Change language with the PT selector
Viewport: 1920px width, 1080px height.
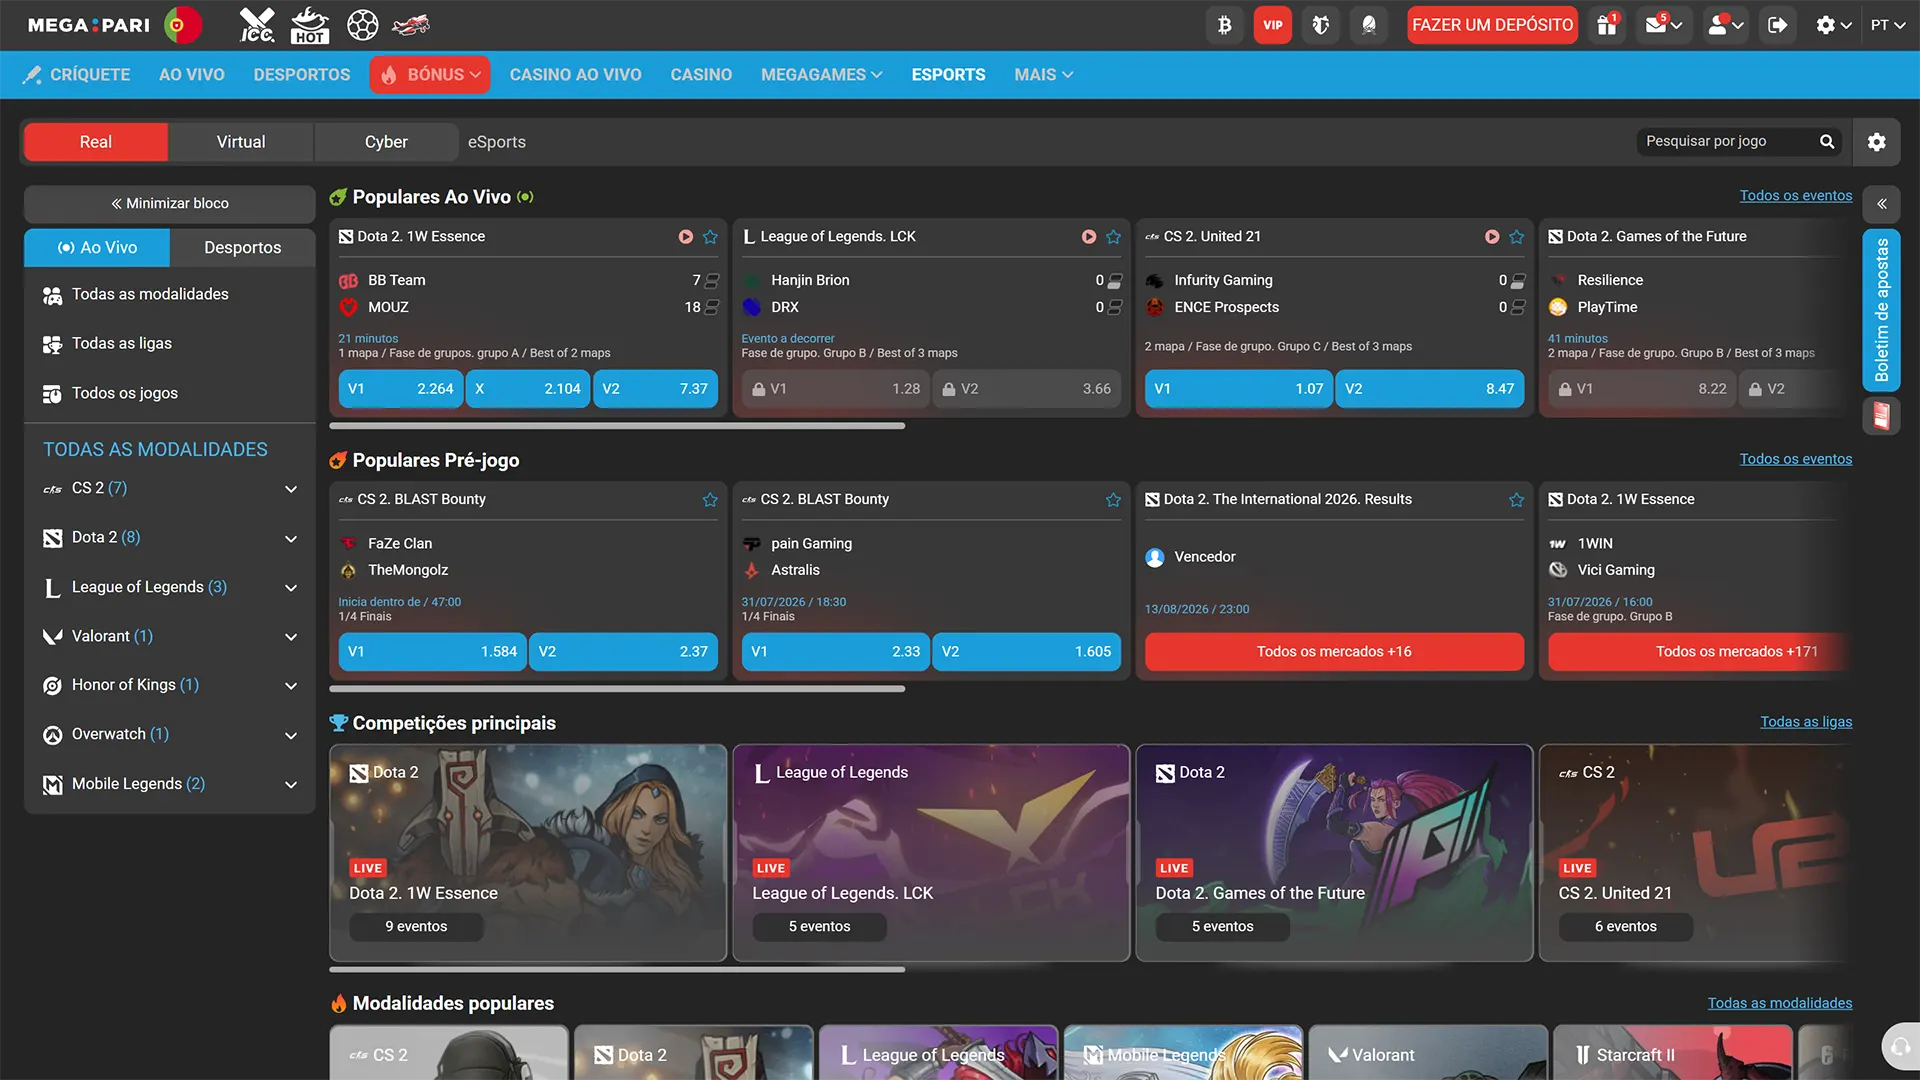[x=1887, y=25]
